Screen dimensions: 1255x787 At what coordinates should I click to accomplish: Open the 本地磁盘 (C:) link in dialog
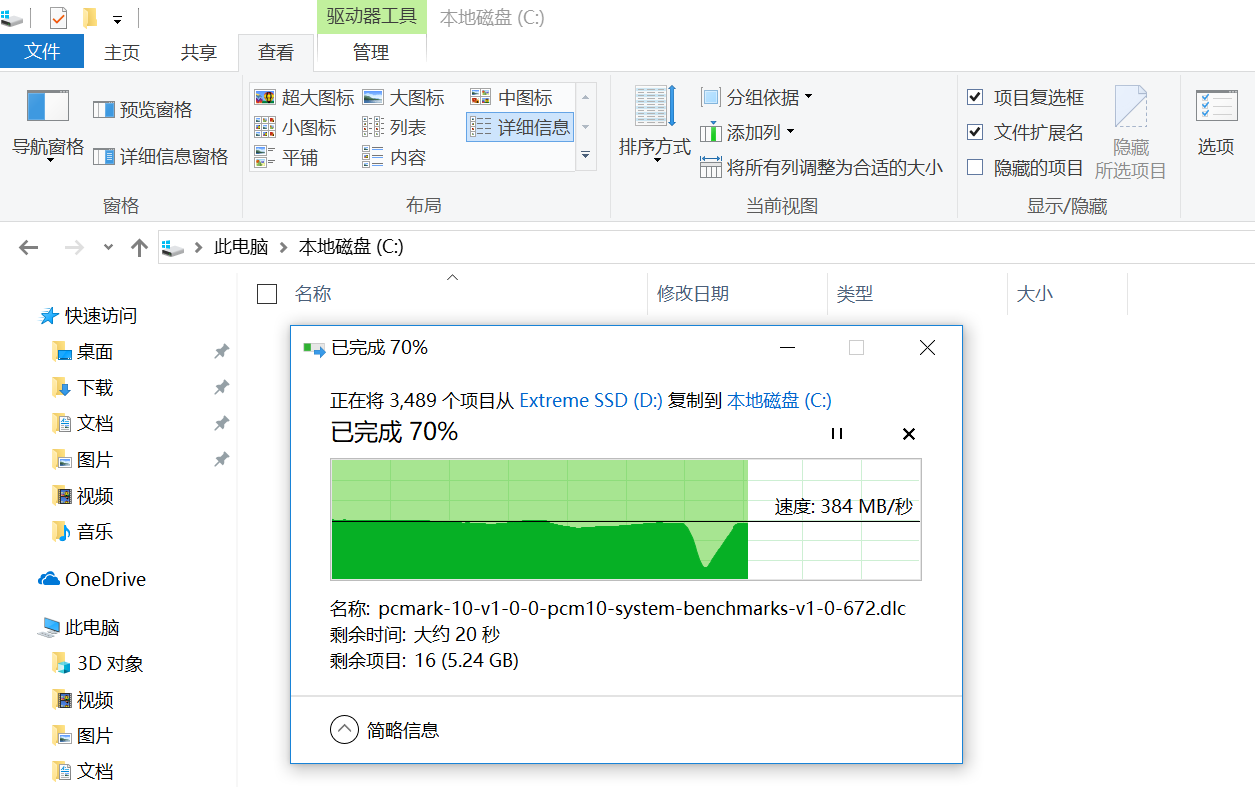(x=779, y=401)
